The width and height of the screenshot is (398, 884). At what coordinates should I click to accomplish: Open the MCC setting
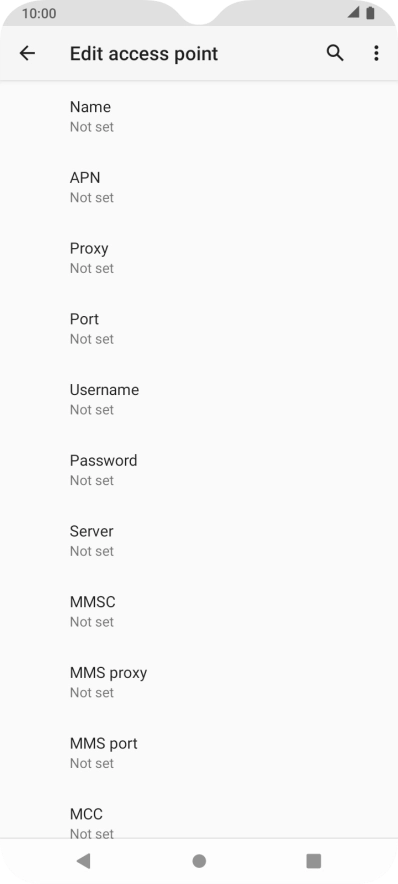click(199, 814)
